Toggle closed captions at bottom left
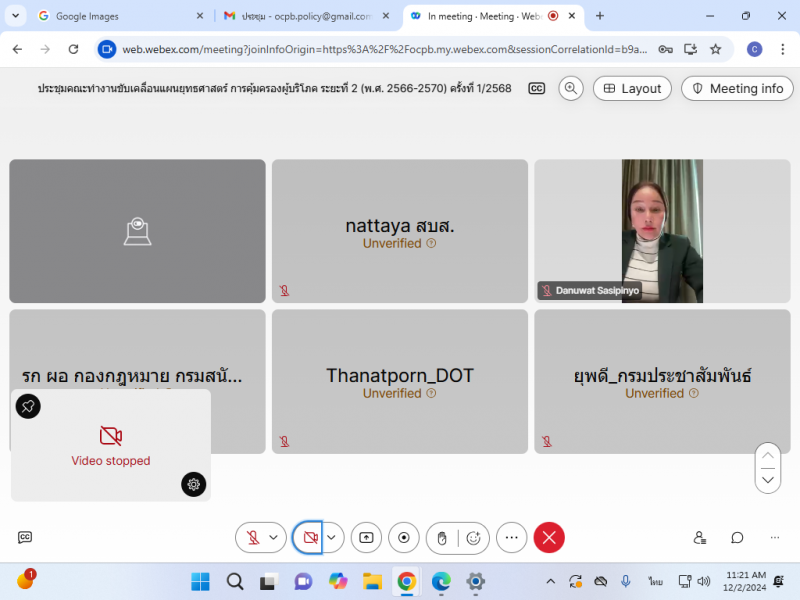The image size is (800, 600). 25,538
